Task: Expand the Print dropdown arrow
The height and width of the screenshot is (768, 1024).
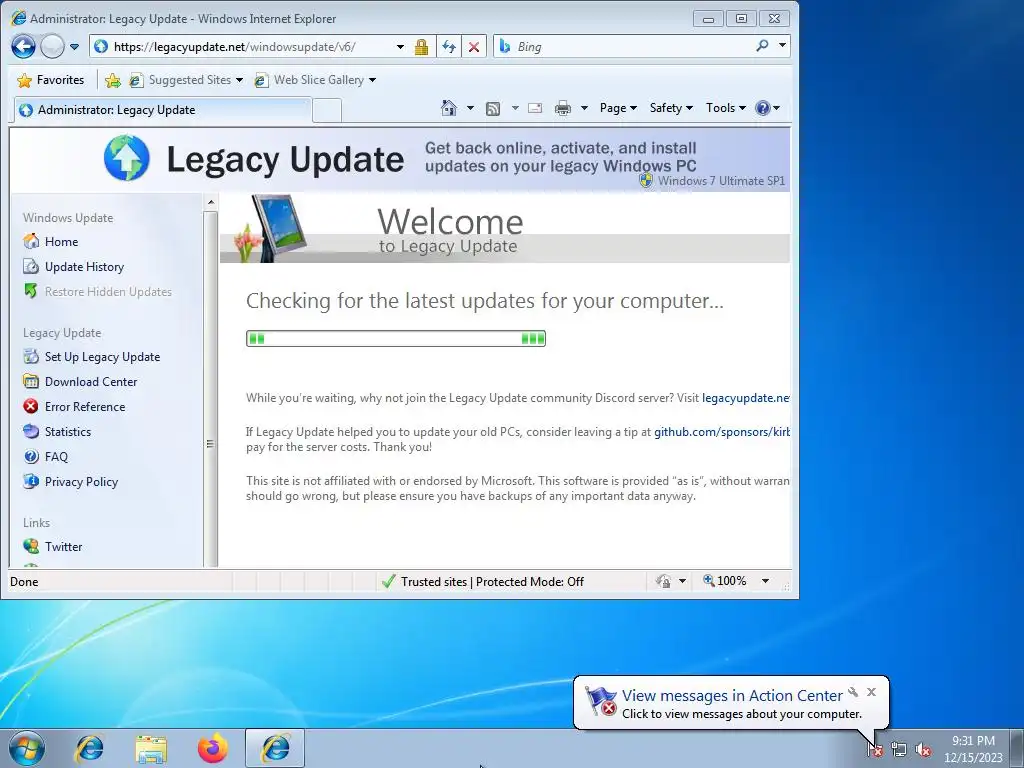Action: pos(584,108)
